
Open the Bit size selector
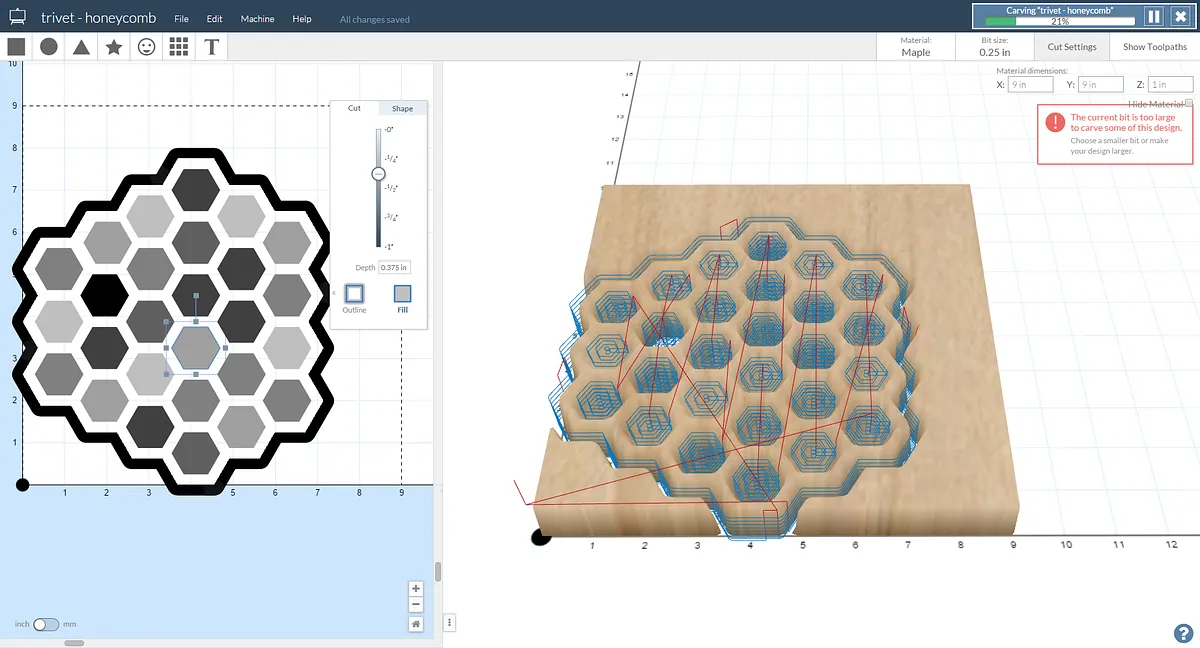[994, 47]
